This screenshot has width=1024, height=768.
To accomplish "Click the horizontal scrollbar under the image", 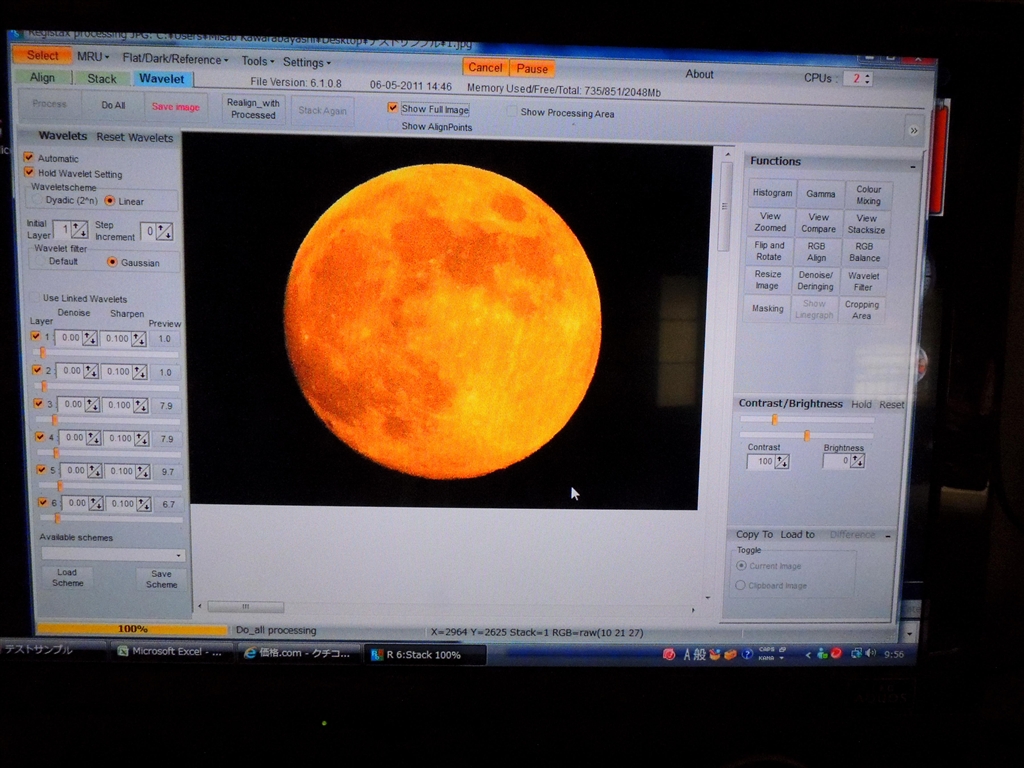I will click(246, 606).
